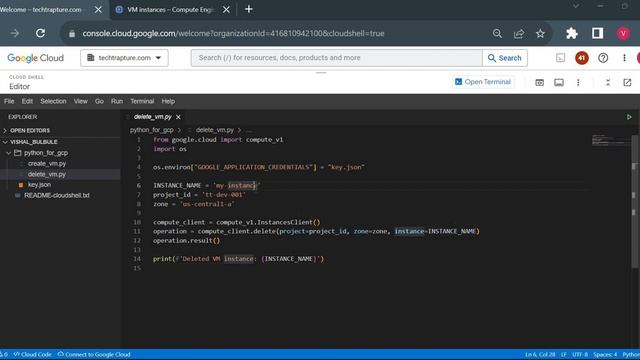Screen dimensions: 640x360
Task: Run the Python file with play icon
Action: [x=629, y=117]
